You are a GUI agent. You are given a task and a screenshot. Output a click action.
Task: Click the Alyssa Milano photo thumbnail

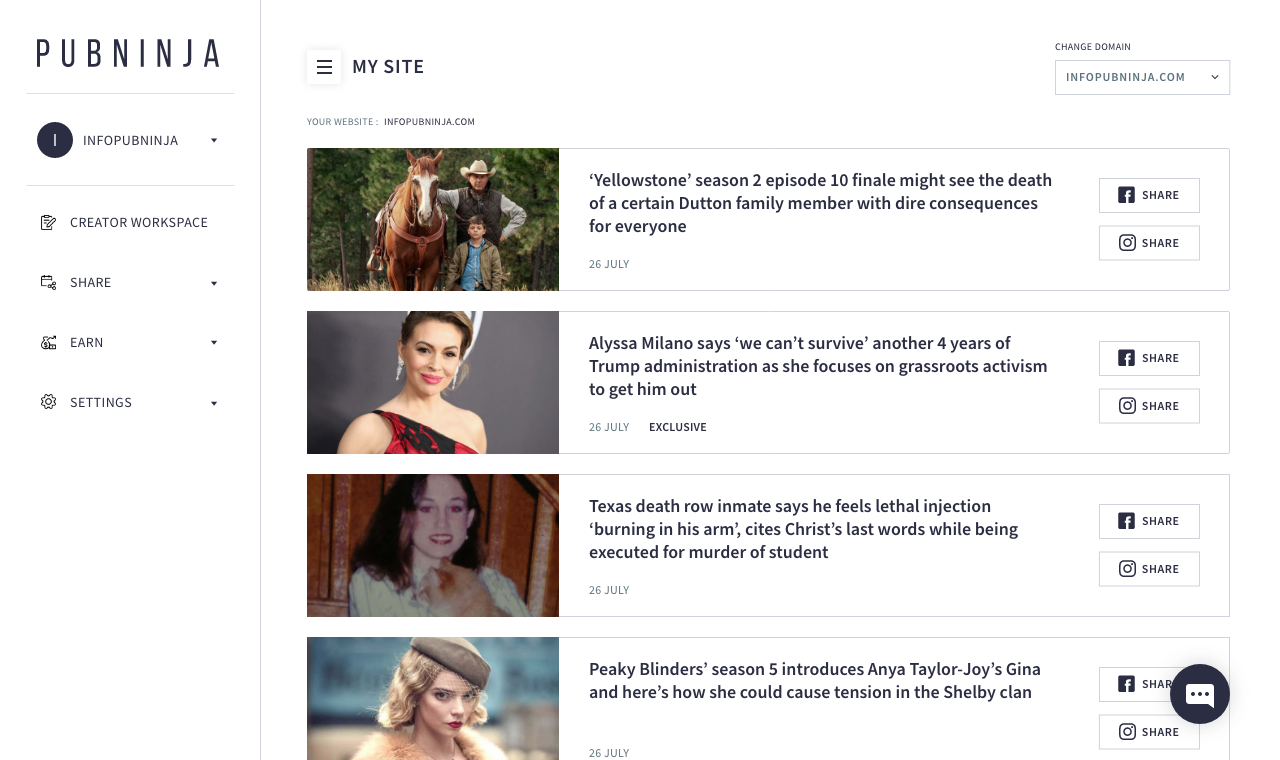point(433,383)
